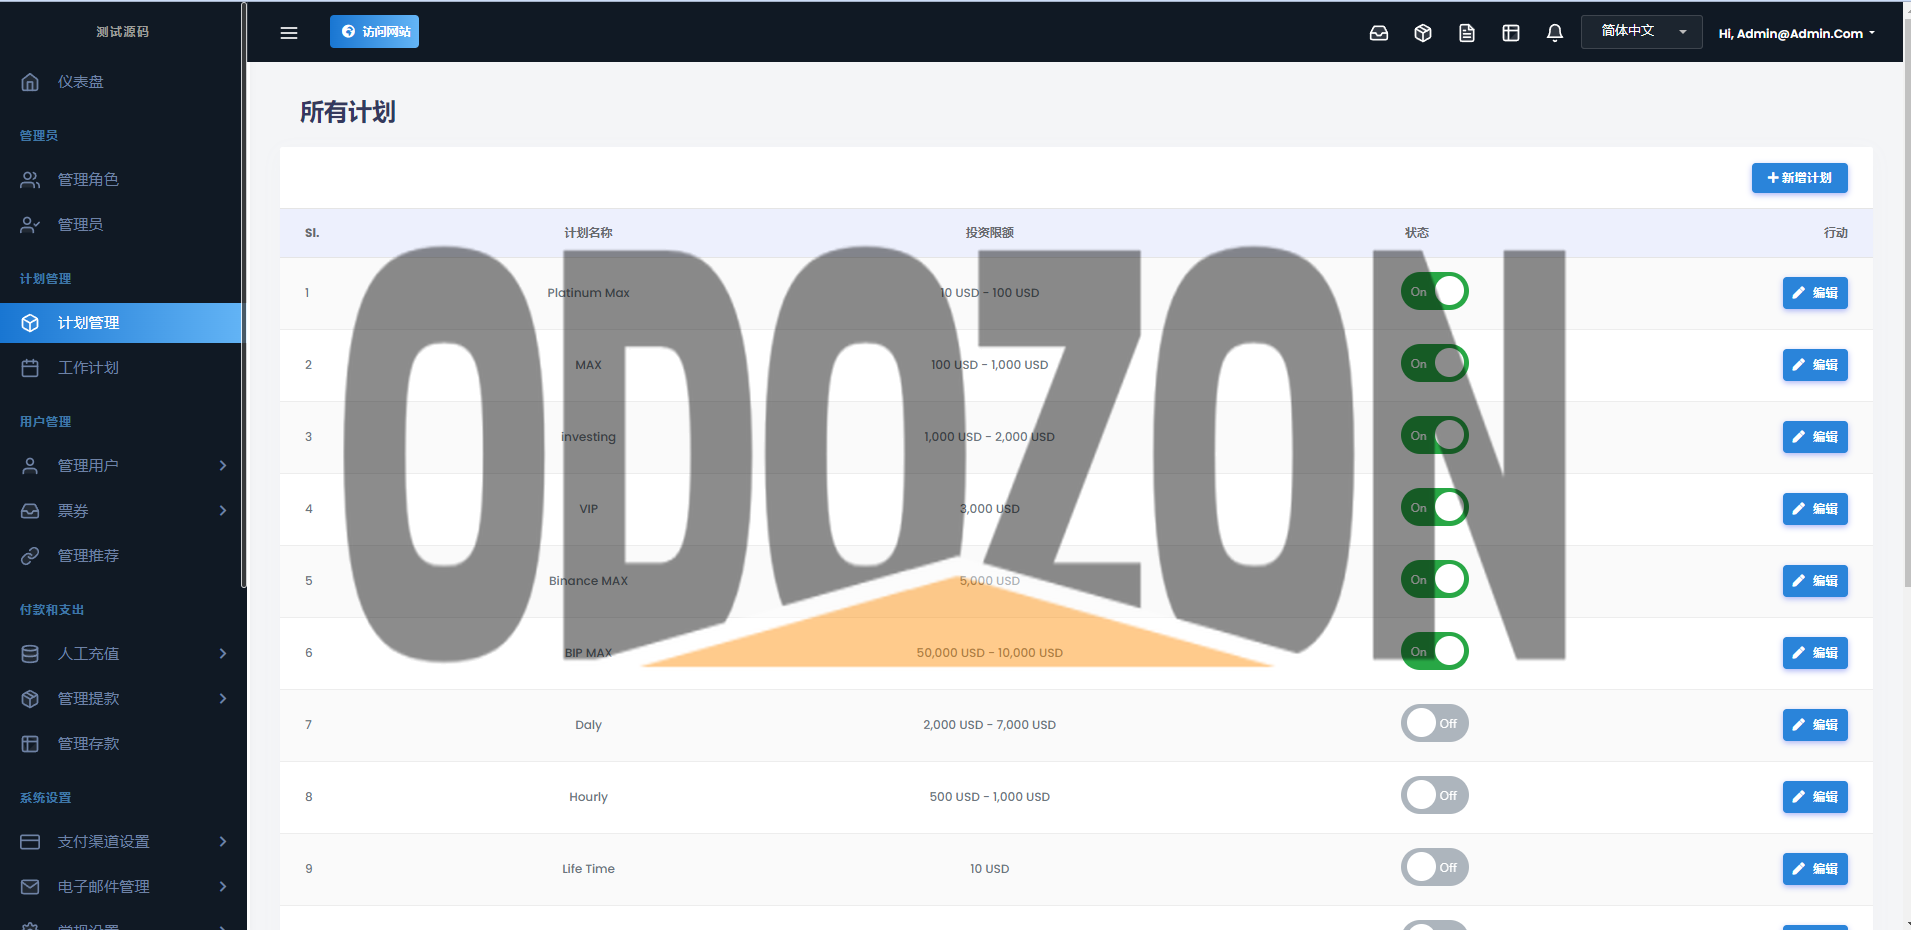1911x930 pixels.
Task: Toggle status switch for Binance MAX plan
Action: pyautogui.click(x=1434, y=579)
